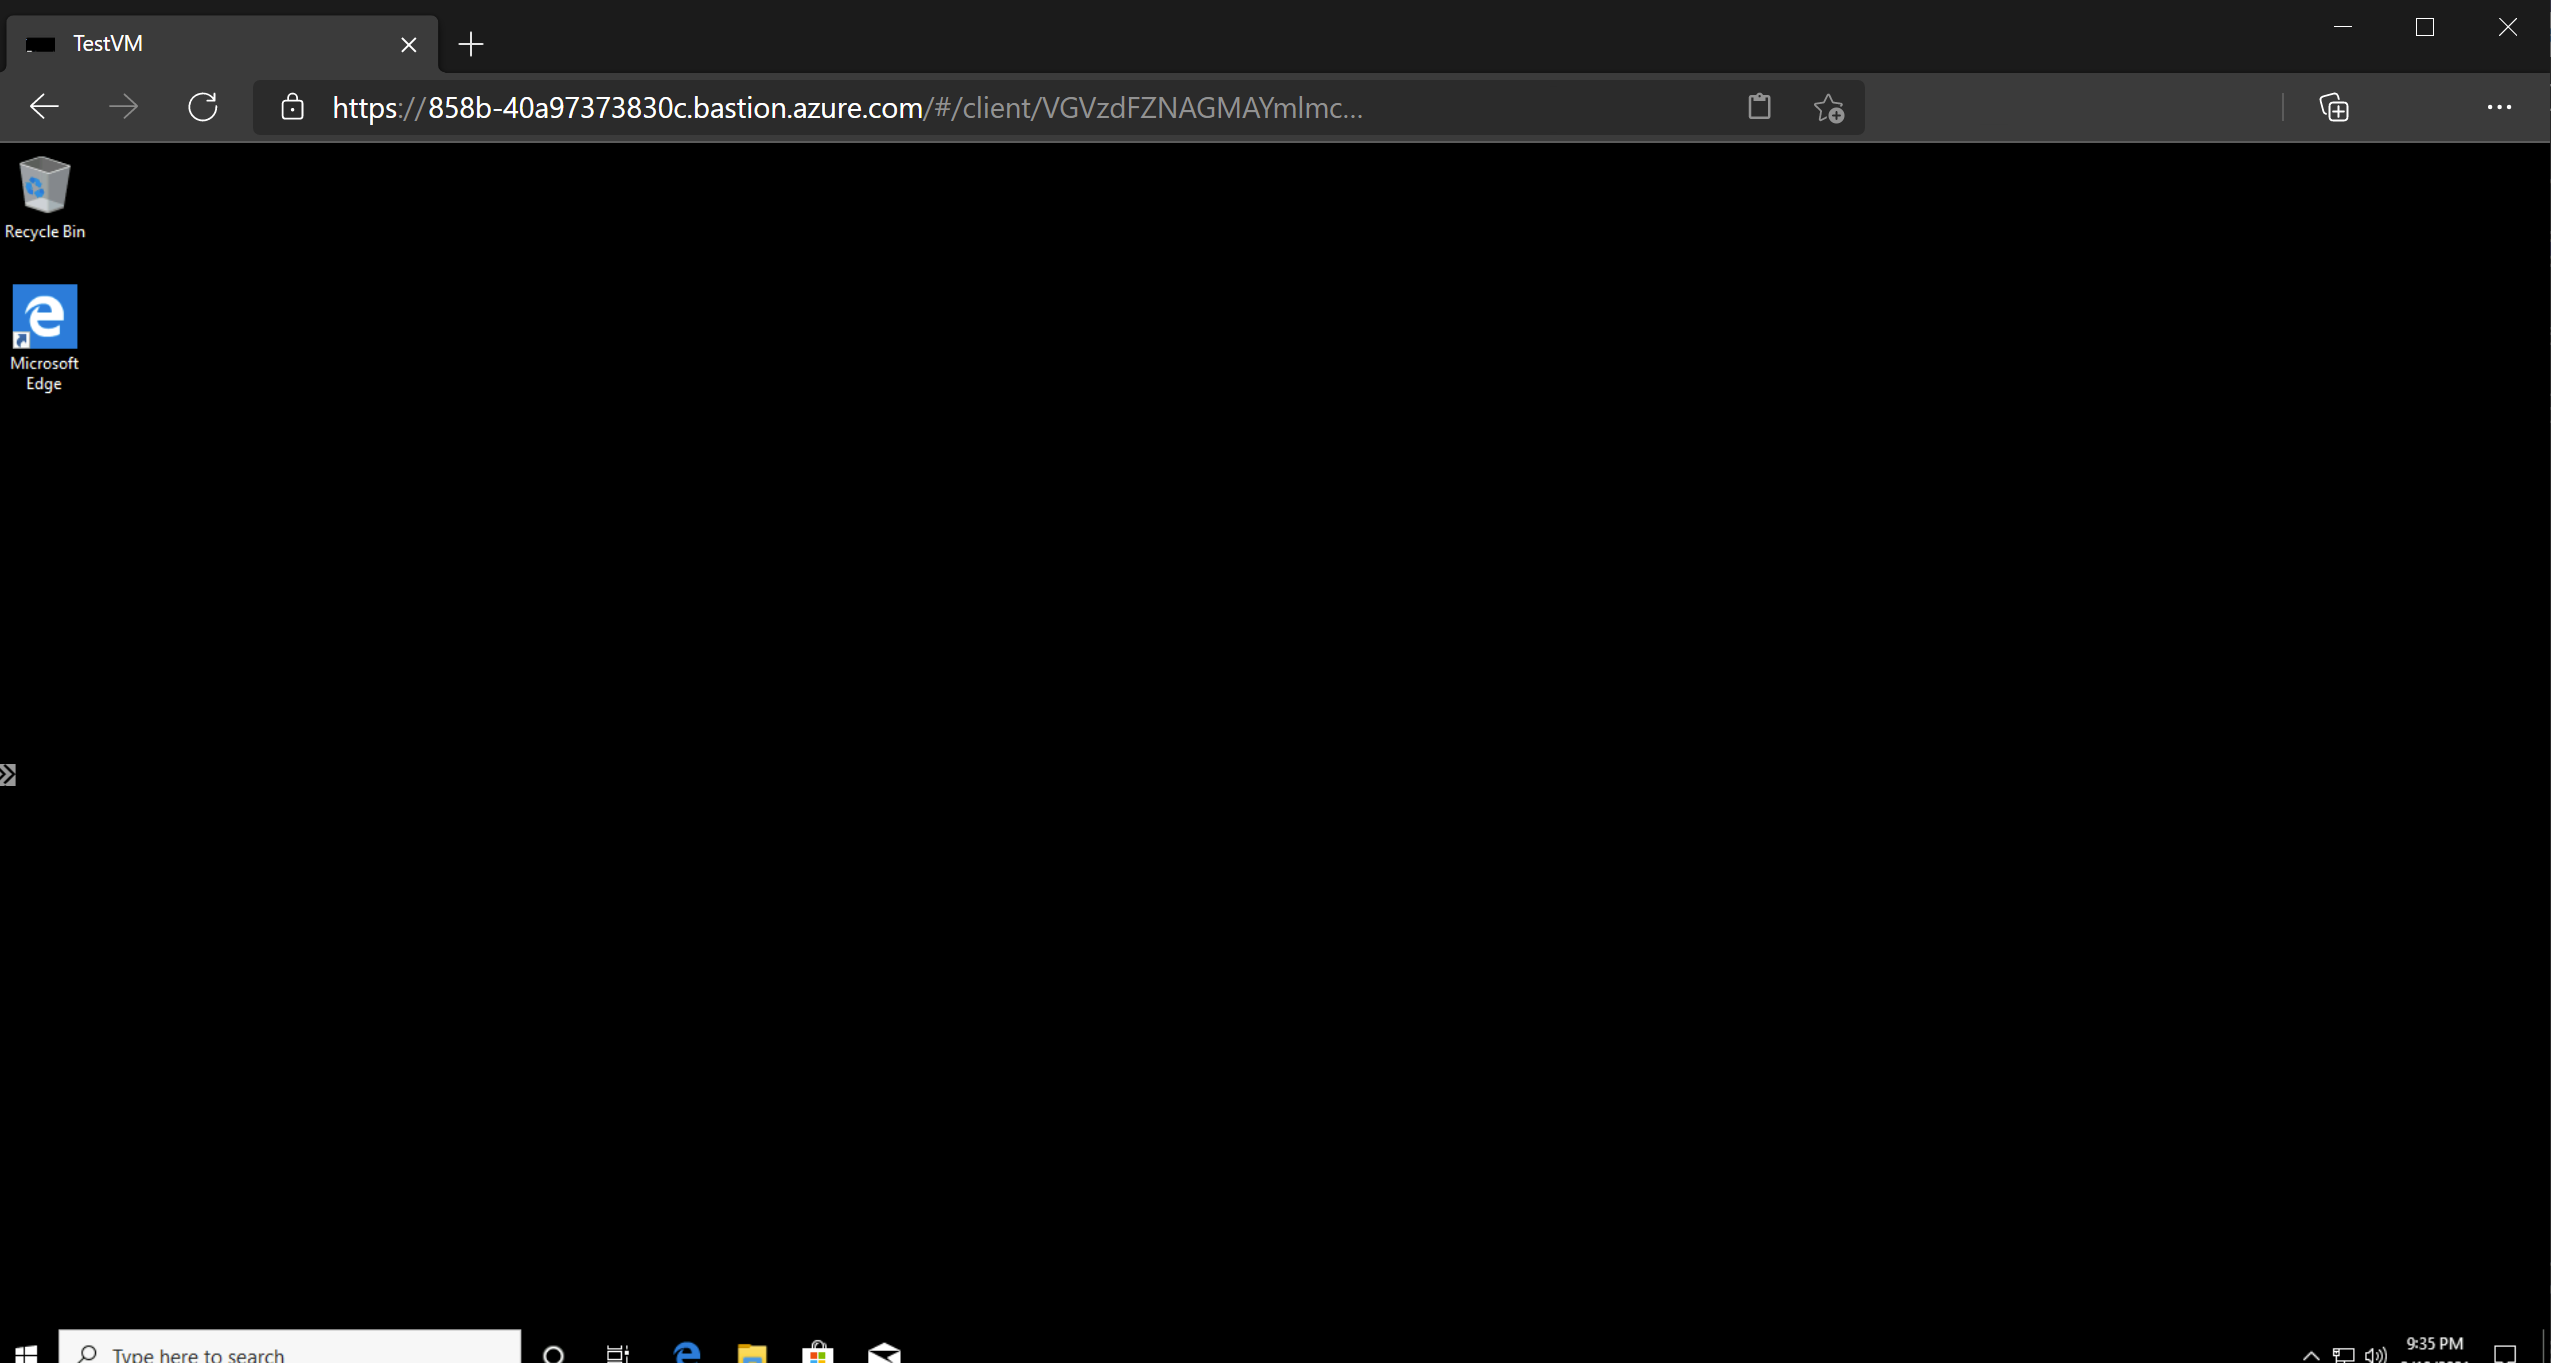The image size is (2551, 1363).
Task: Open the Action Center notifications icon
Action: click(x=2505, y=1354)
